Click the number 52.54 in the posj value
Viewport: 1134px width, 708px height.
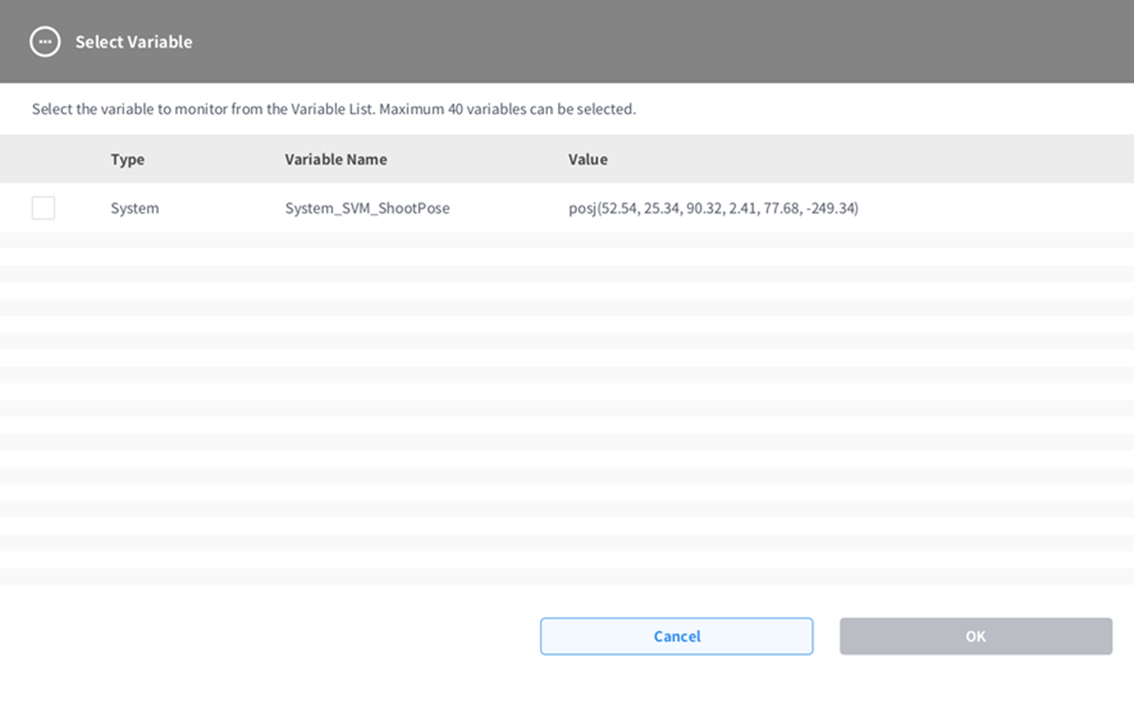pyautogui.click(x=618, y=209)
